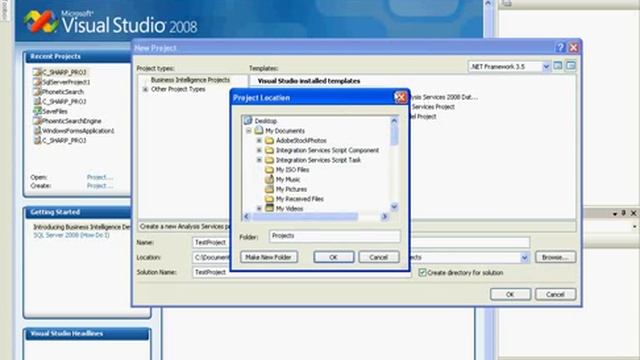
Task: Click the Folder input field
Action: (x=334, y=236)
